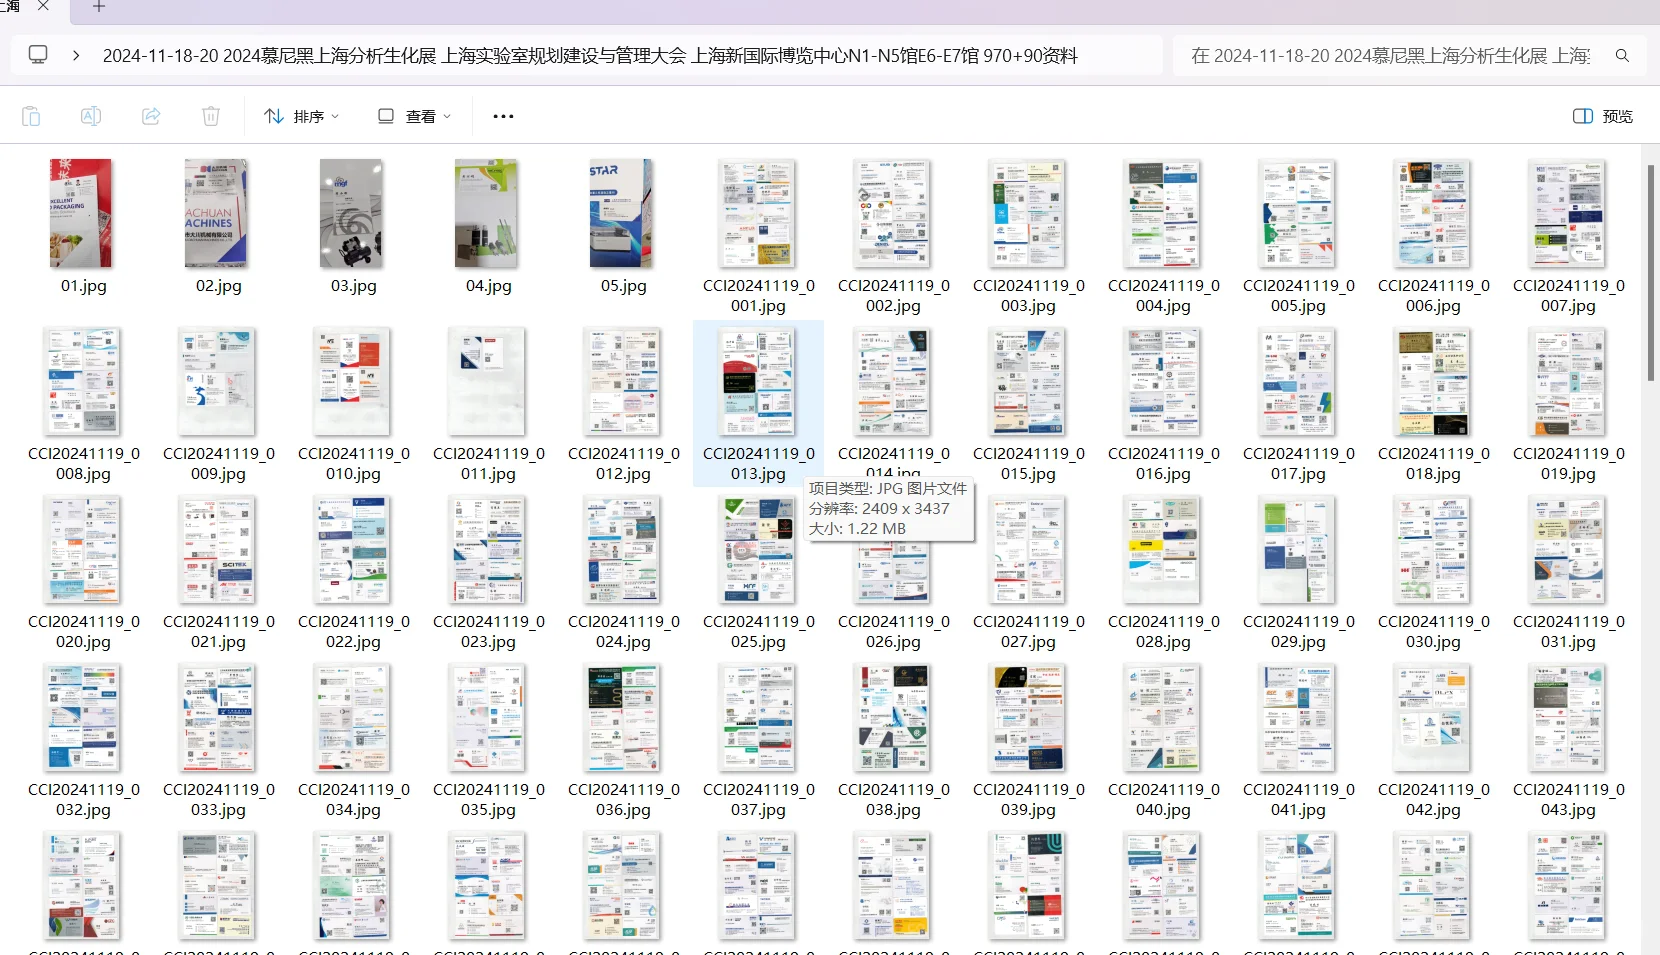Select thumbnail CCI20241119_0028.jpg
Viewport: 1660px width, 955px height.
1163,549
